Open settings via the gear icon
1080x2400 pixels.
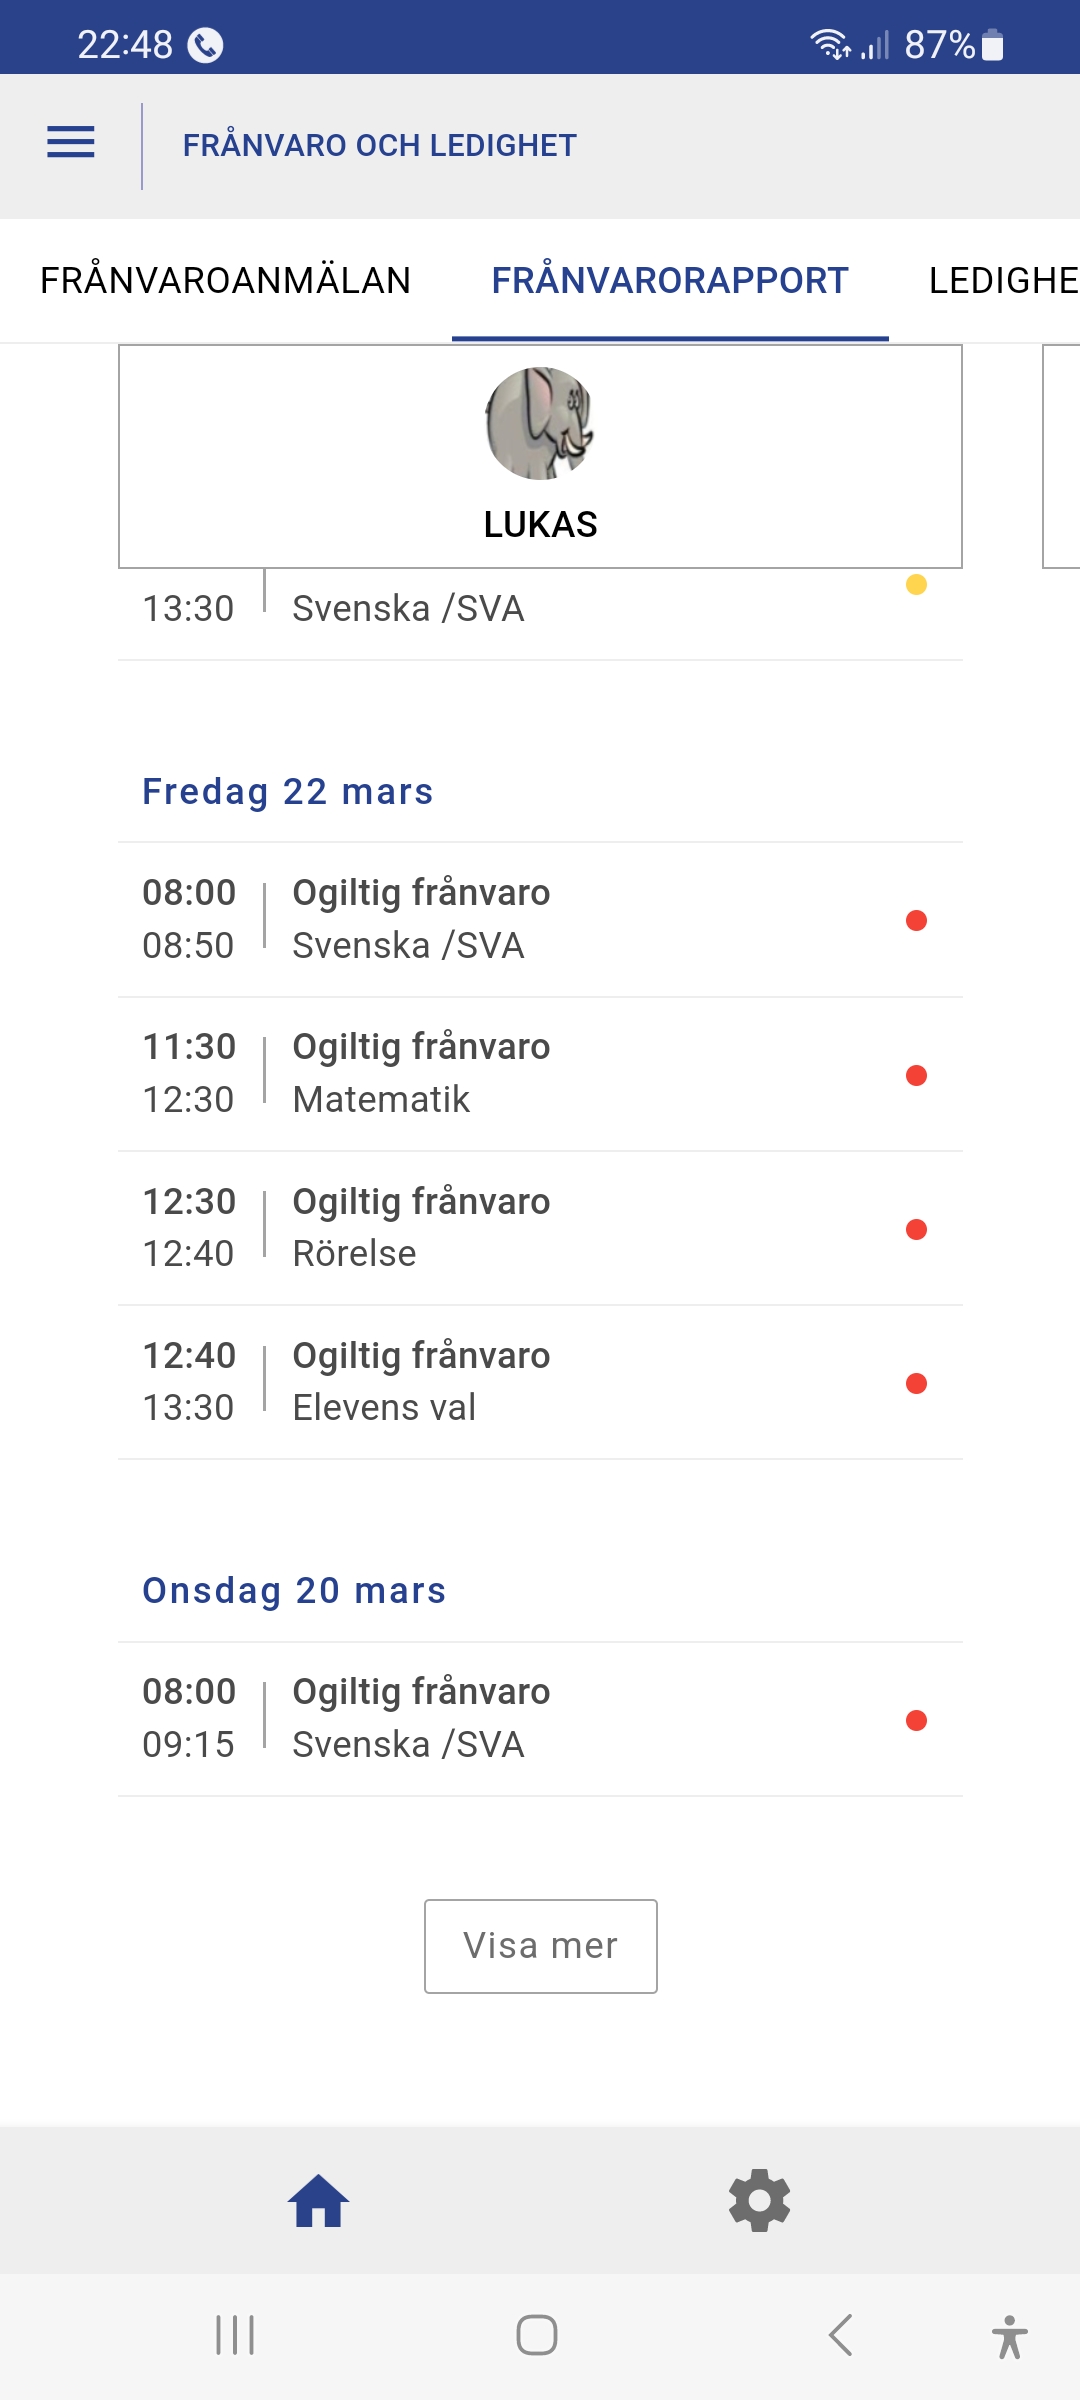click(x=760, y=2200)
